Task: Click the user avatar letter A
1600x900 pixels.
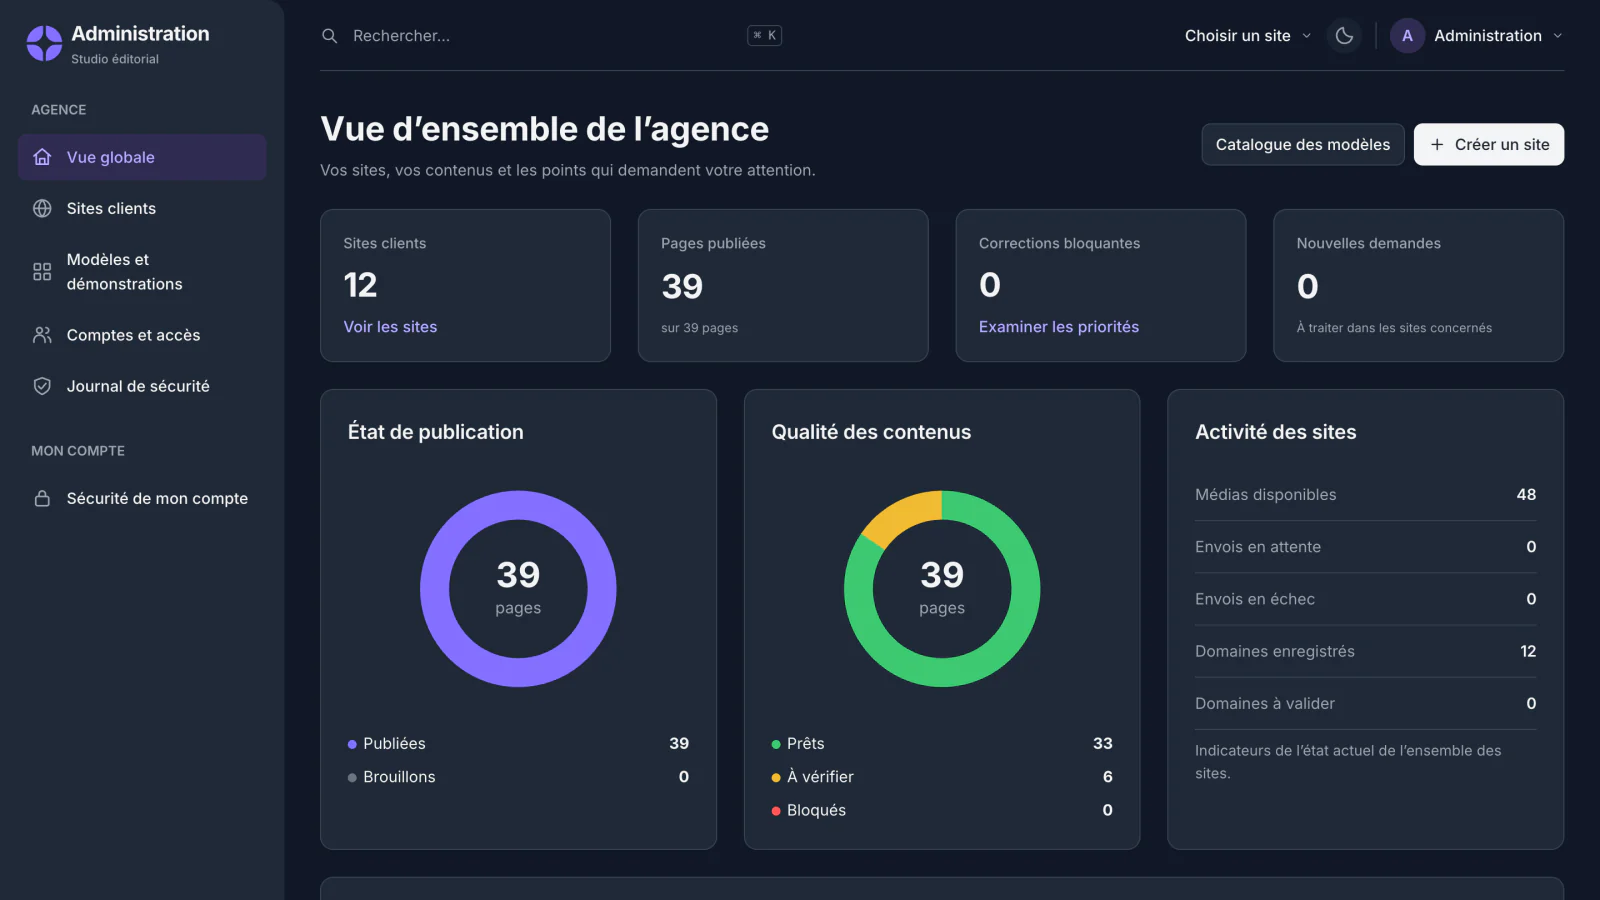Action: click(1407, 36)
